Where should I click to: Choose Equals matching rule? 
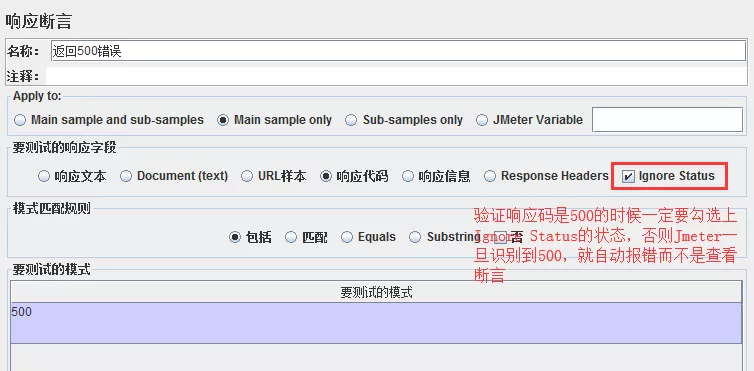point(347,237)
